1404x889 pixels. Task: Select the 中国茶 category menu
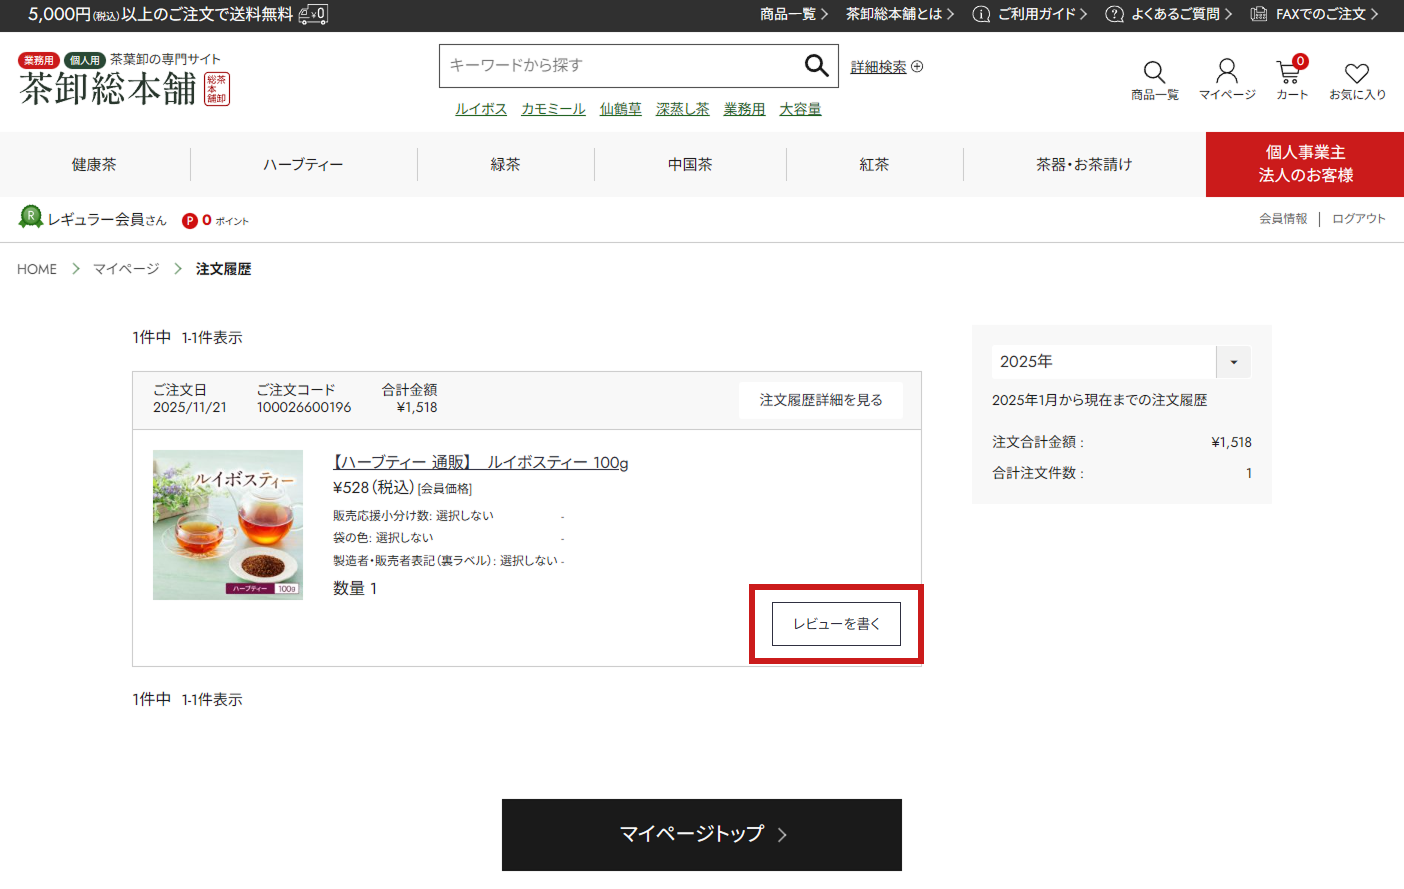690,165
